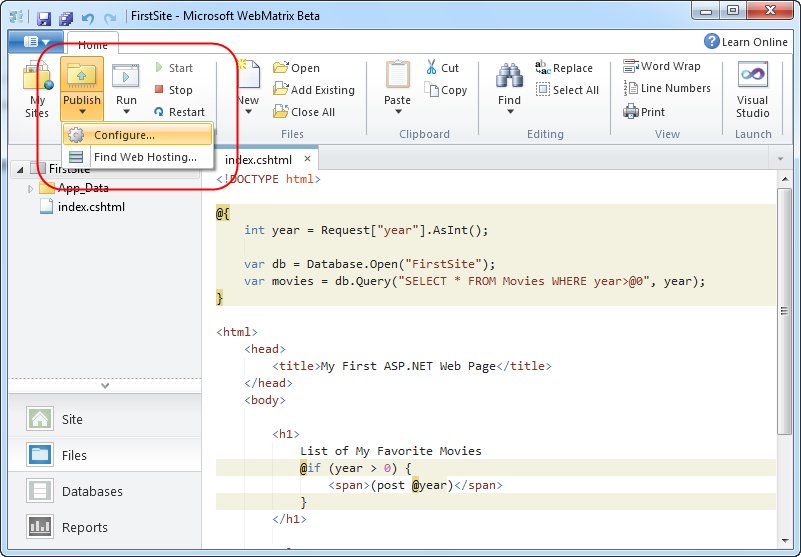Save the file from quick access toolbar
801x557 pixels.
tap(44, 18)
